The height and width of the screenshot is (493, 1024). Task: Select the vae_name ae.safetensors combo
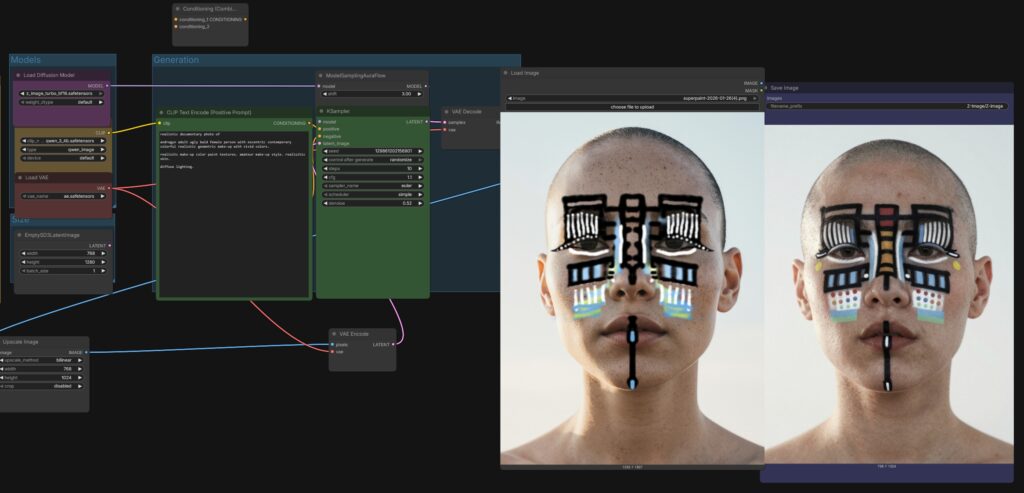(64, 197)
